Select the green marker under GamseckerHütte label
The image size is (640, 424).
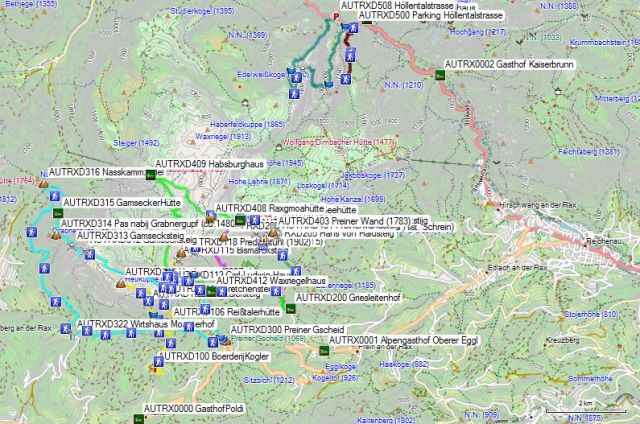coord(55,213)
